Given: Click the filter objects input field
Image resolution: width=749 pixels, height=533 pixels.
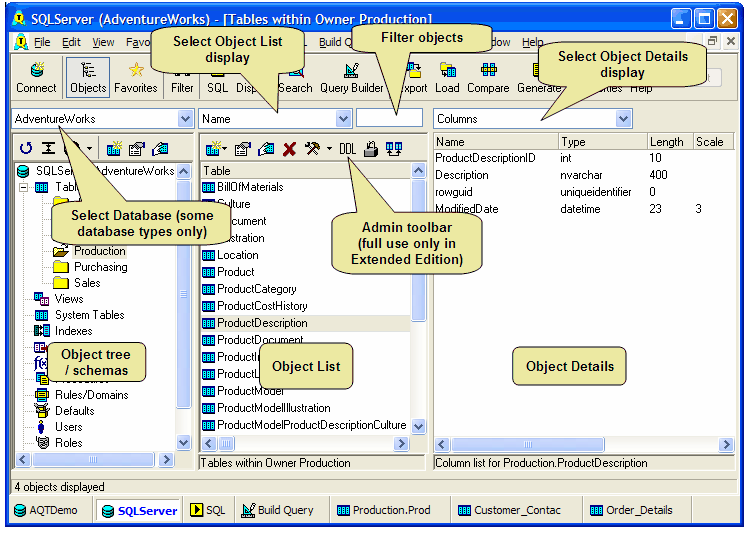Looking at the screenshot, I should click(389, 118).
